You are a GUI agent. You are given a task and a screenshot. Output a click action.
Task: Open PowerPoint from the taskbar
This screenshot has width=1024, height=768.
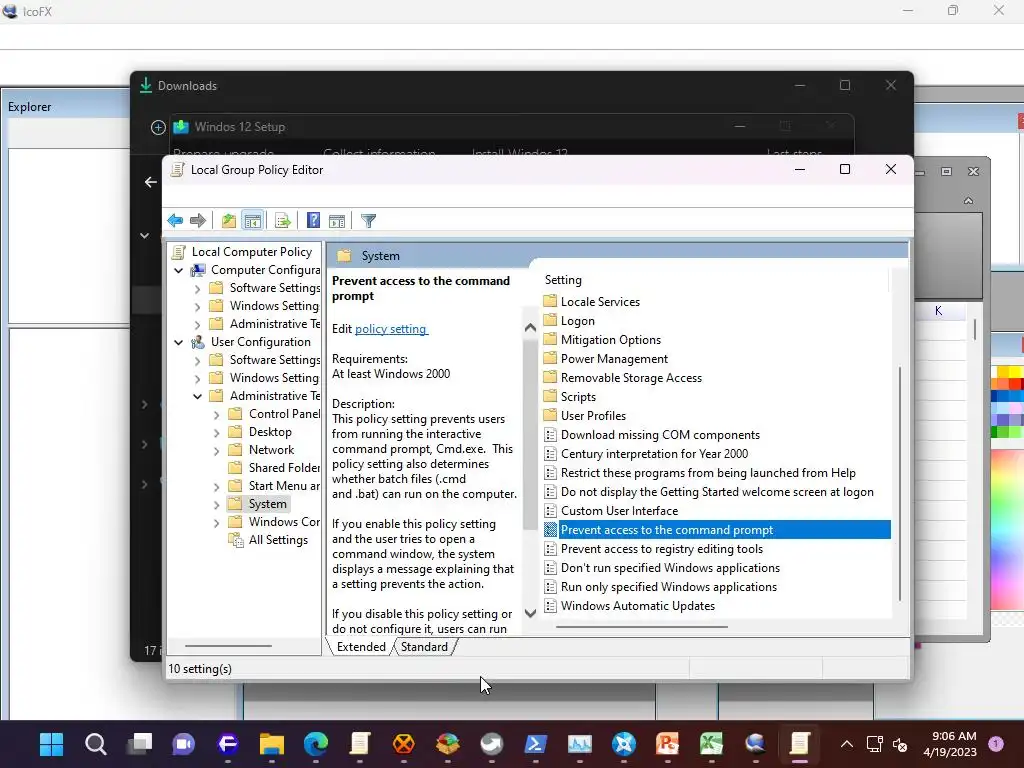click(x=667, y=744)
